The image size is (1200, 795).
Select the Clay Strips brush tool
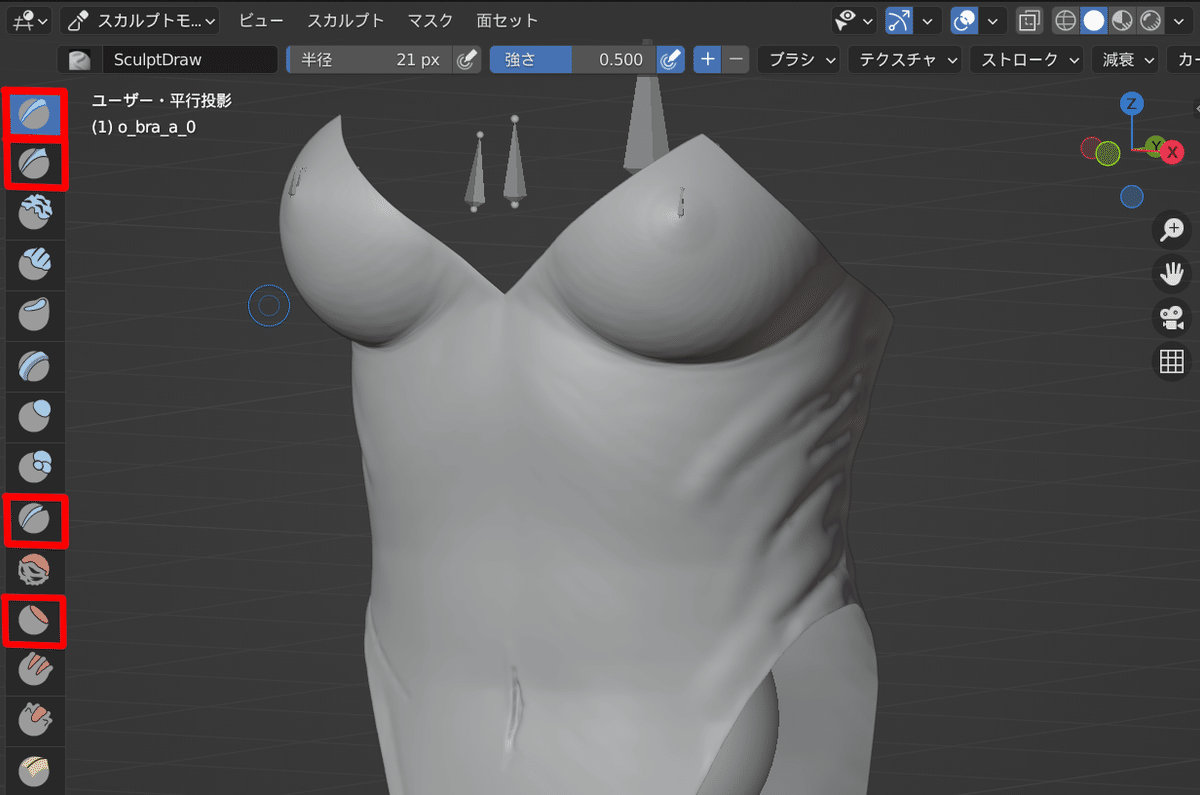pyautogui.click(x=35, y=263)
